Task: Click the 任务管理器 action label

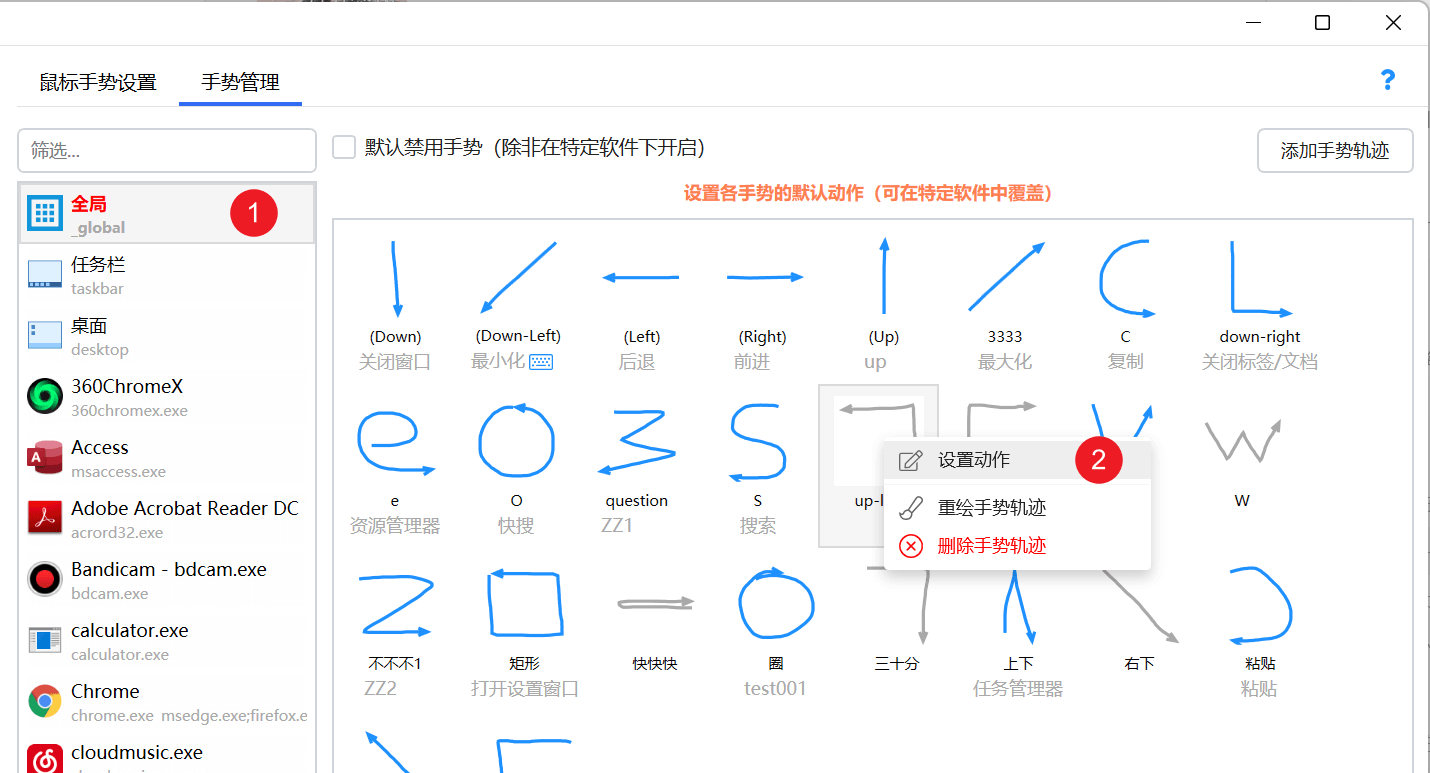Action: (1018, 689)
